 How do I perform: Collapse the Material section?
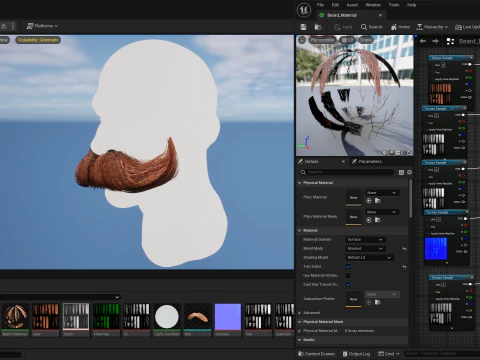(299, 231)
